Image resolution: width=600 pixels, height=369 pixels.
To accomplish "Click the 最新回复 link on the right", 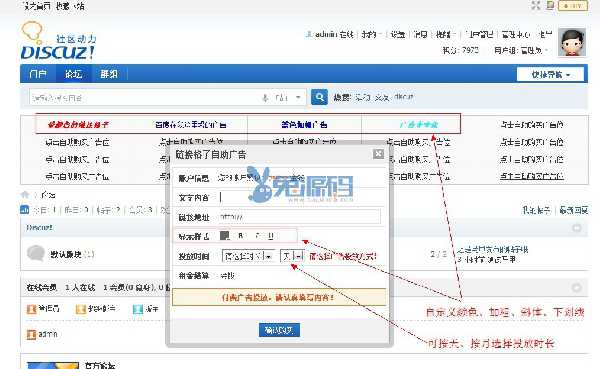I will pyautogui.click(x=573, y=210).
